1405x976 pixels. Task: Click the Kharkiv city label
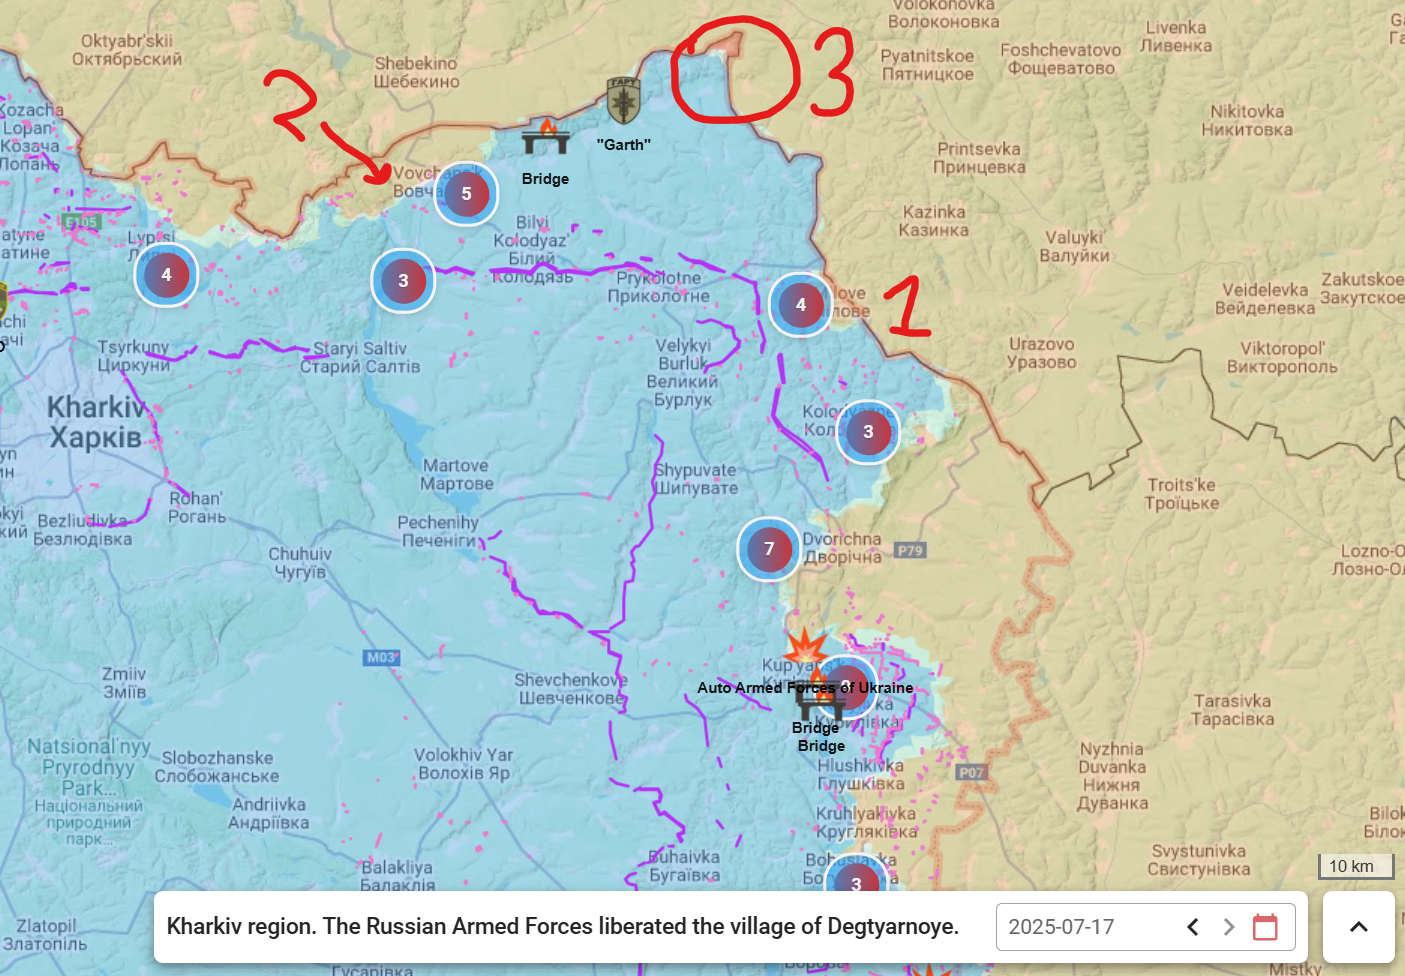point(96,422)
